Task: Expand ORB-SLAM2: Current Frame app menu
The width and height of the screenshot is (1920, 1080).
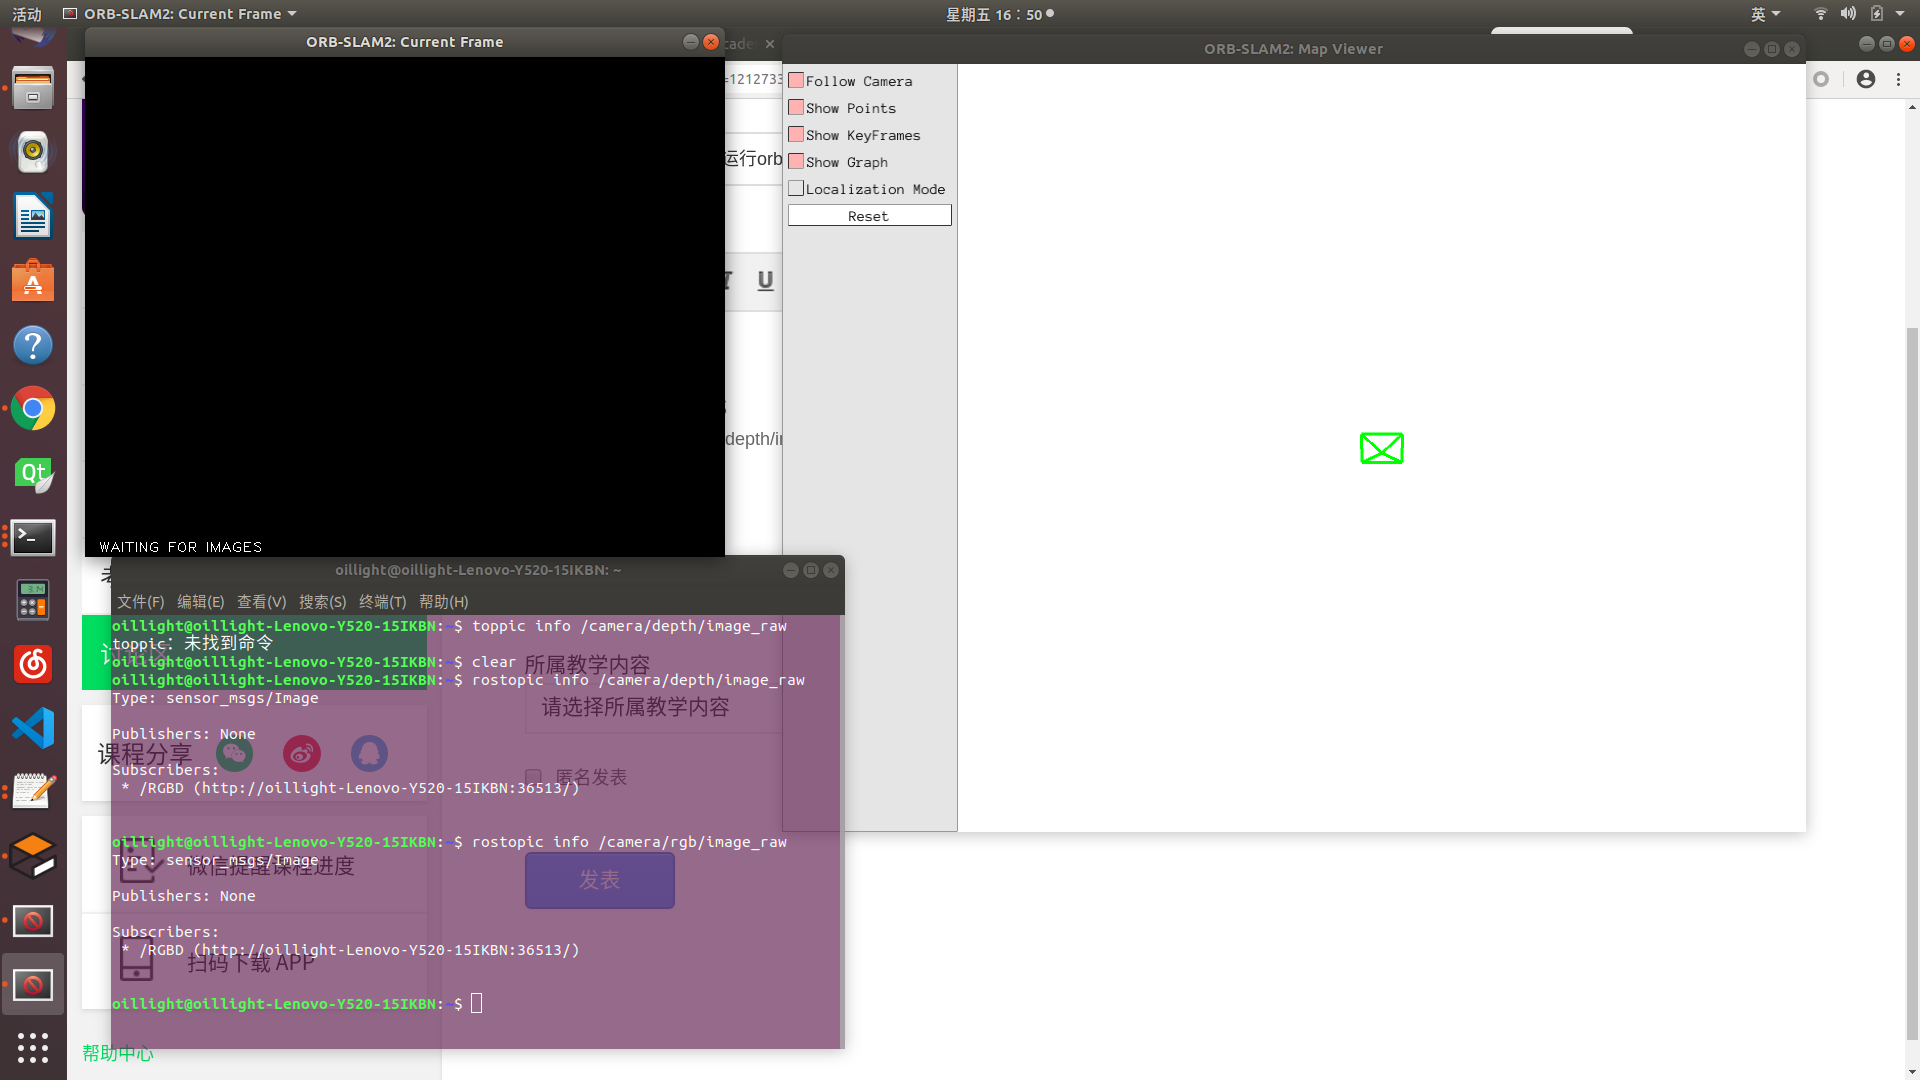Action: click(x=180, y=14)
